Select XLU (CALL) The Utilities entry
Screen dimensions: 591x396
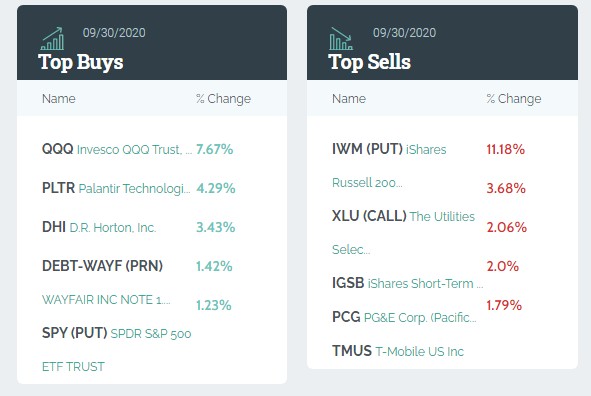tap(403, 232)
